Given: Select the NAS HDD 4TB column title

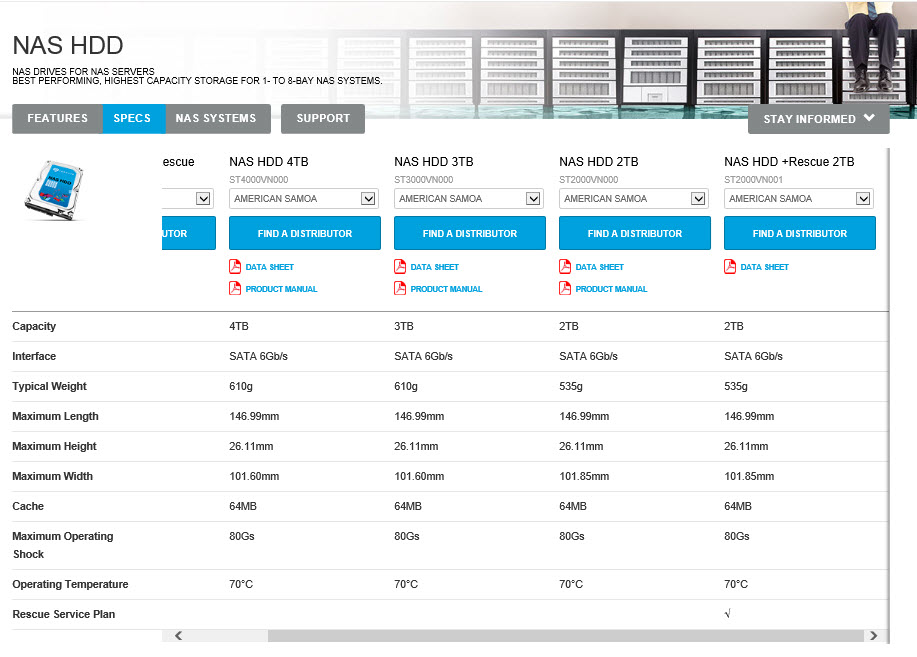Looking at the screenshot, I should pos(268,162).
